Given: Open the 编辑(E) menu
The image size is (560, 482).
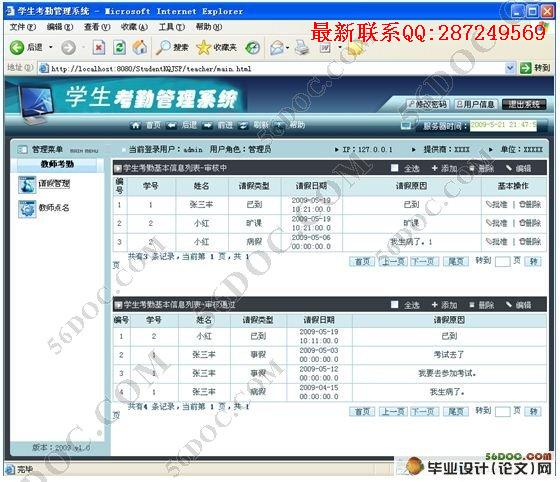Looking at the screenshot, I should (x=60, y=27).
